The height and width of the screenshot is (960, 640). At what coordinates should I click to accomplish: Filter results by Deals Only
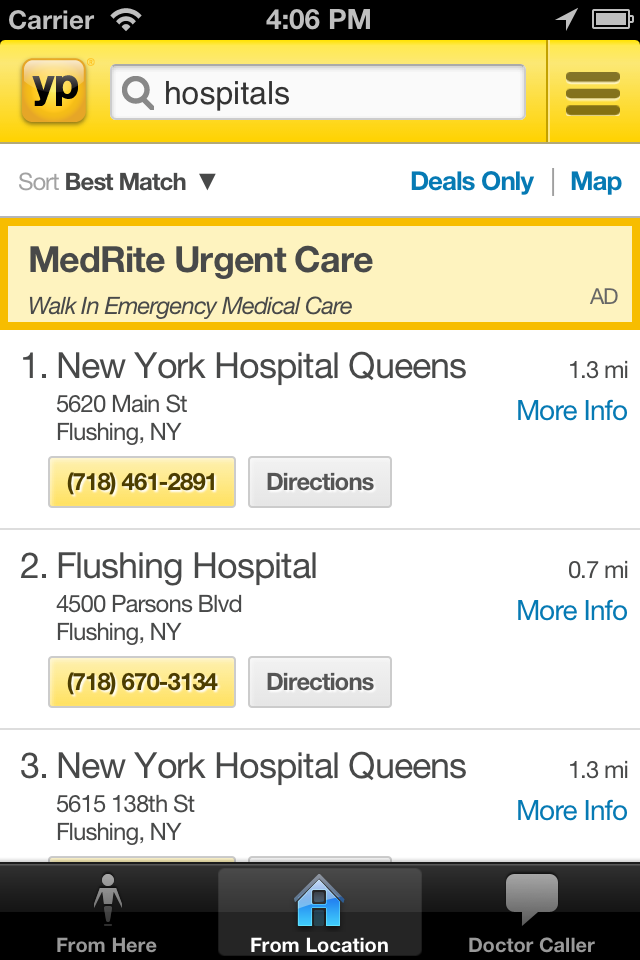coord(472,182)
